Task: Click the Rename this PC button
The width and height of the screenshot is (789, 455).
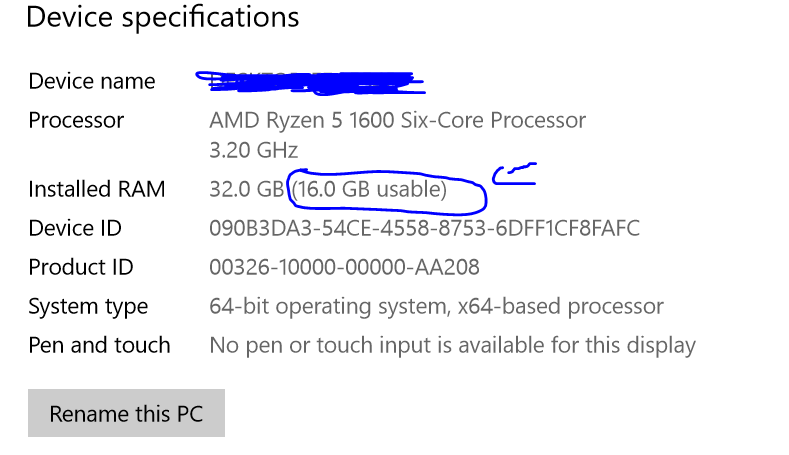Action: (x=126, y=413)
